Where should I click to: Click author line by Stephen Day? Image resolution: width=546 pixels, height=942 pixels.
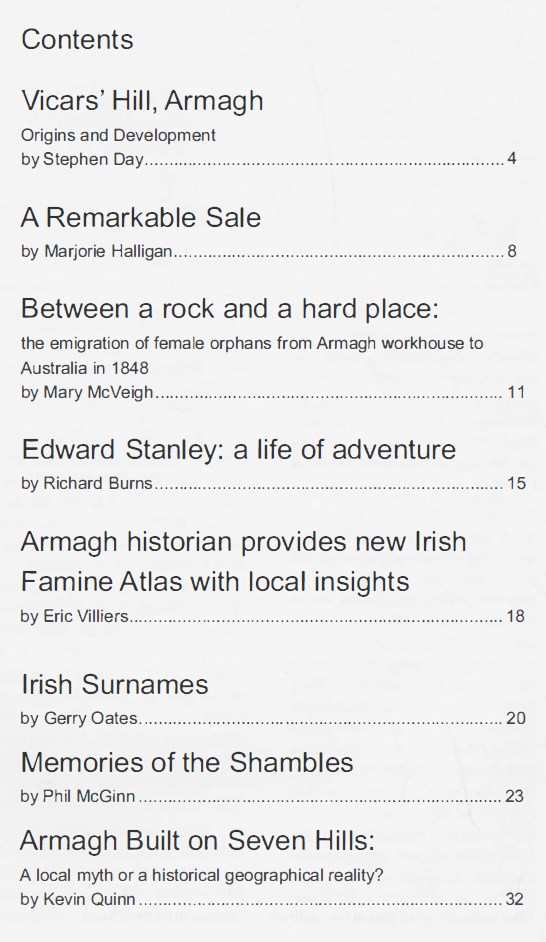(83, 159)
